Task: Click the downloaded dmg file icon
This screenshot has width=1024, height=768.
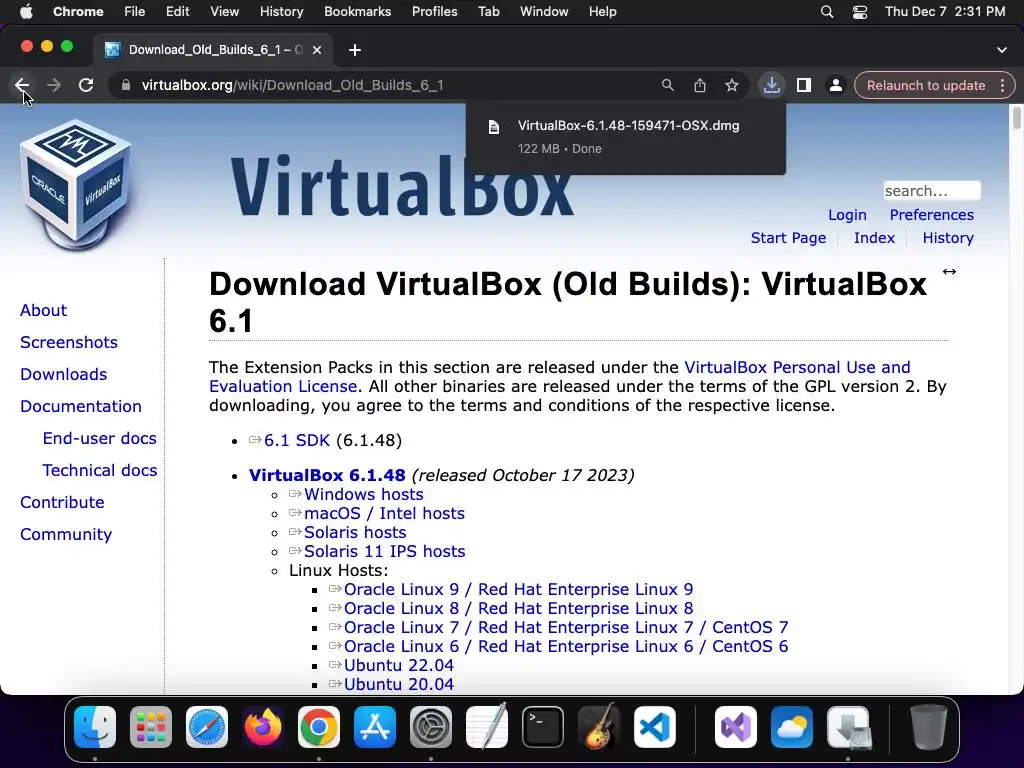Action: [494, 127]
